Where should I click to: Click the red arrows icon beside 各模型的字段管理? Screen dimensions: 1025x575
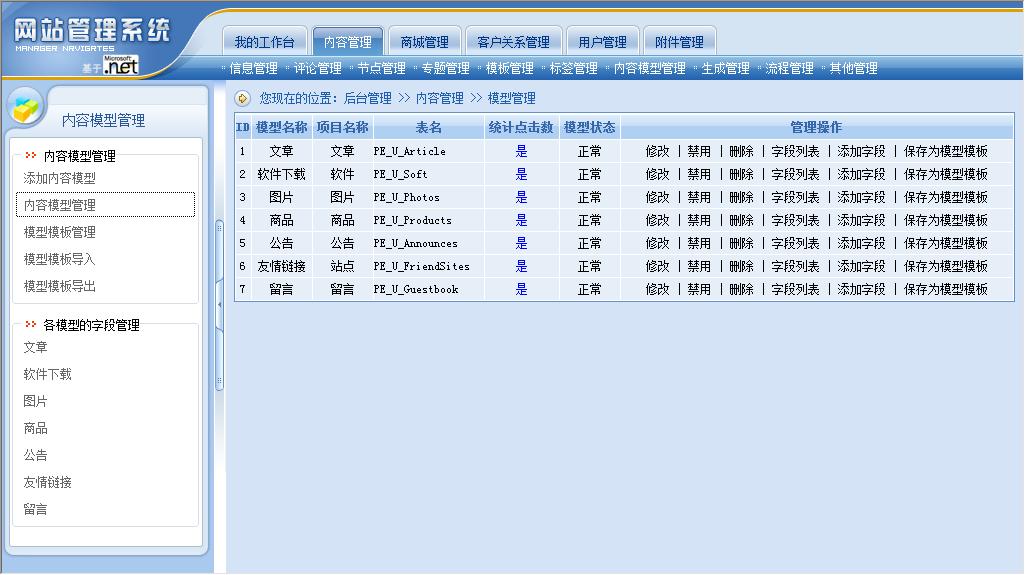31,325
